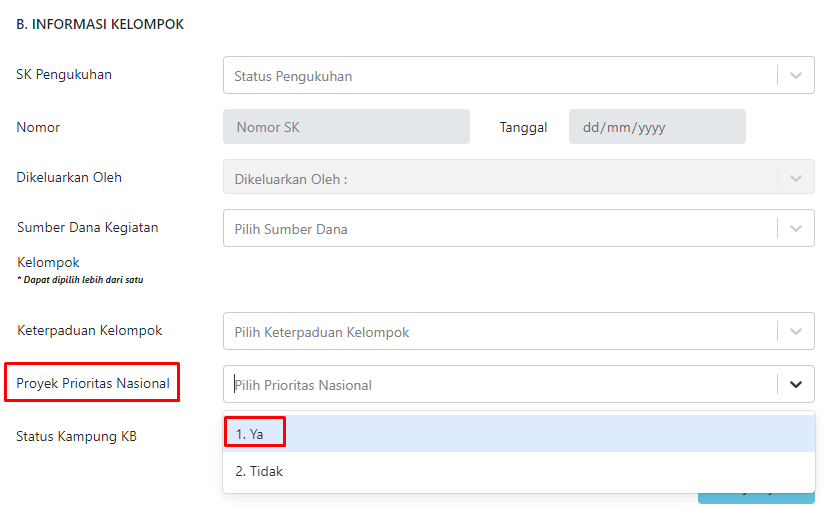This screenshot has width=828, height=532.
Task: Click the Tanggal label
Action: pyautogui.click(x=523, y=127)
